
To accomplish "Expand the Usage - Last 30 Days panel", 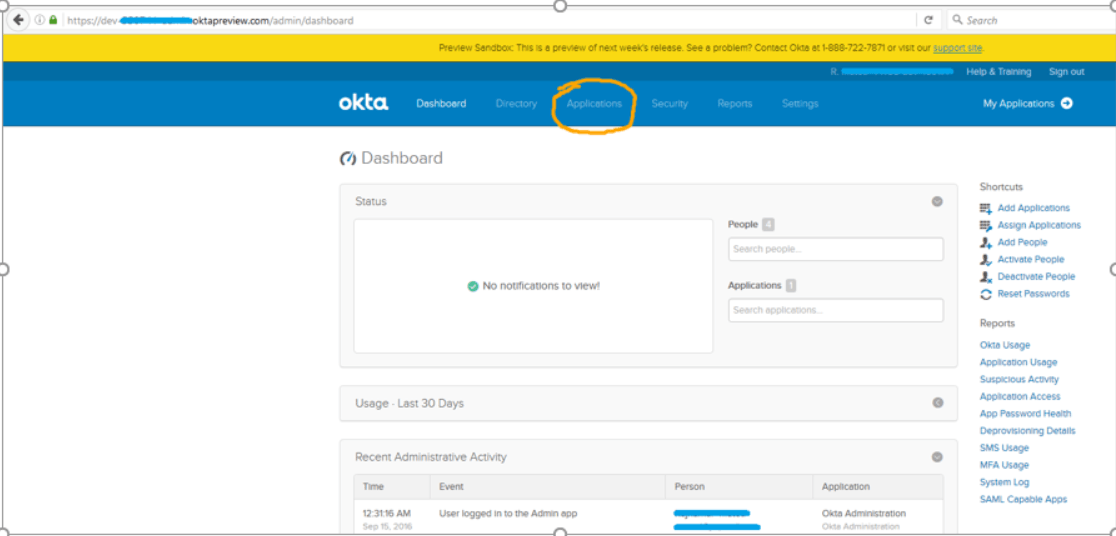I will (x=937, y=403).
